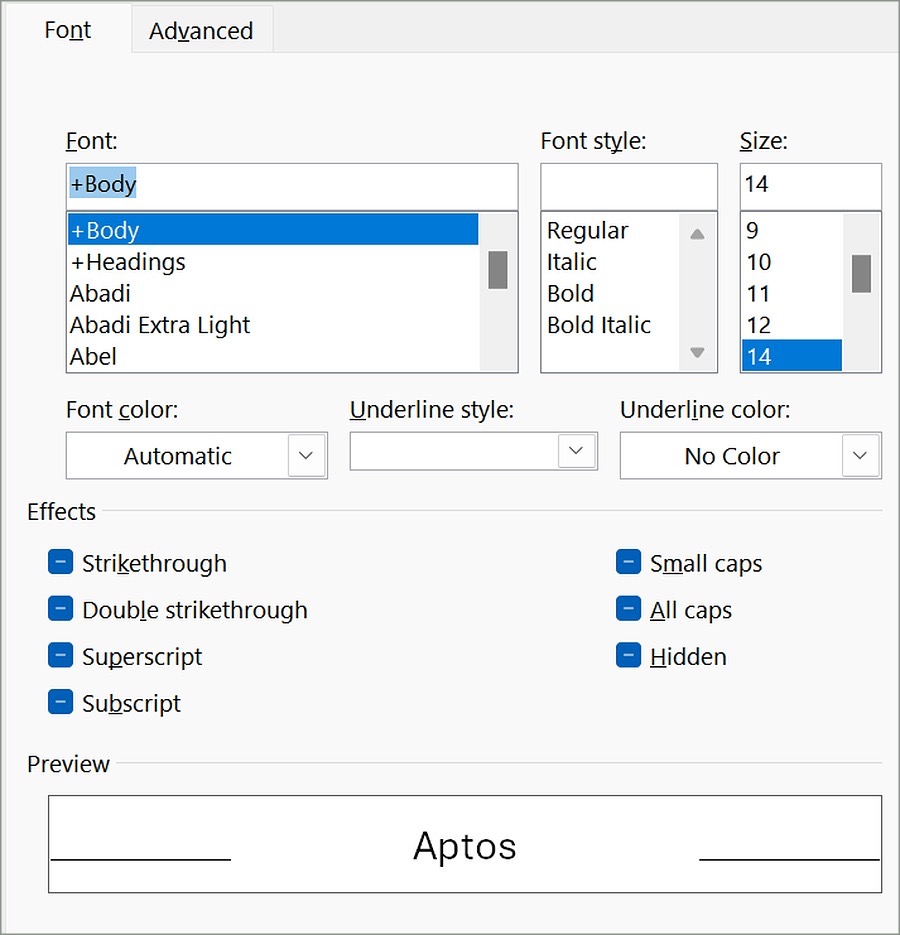The width and height of the screenshot is (900, 935).
Task: Expand the Underline style dropdown
Action: [576, 451]
